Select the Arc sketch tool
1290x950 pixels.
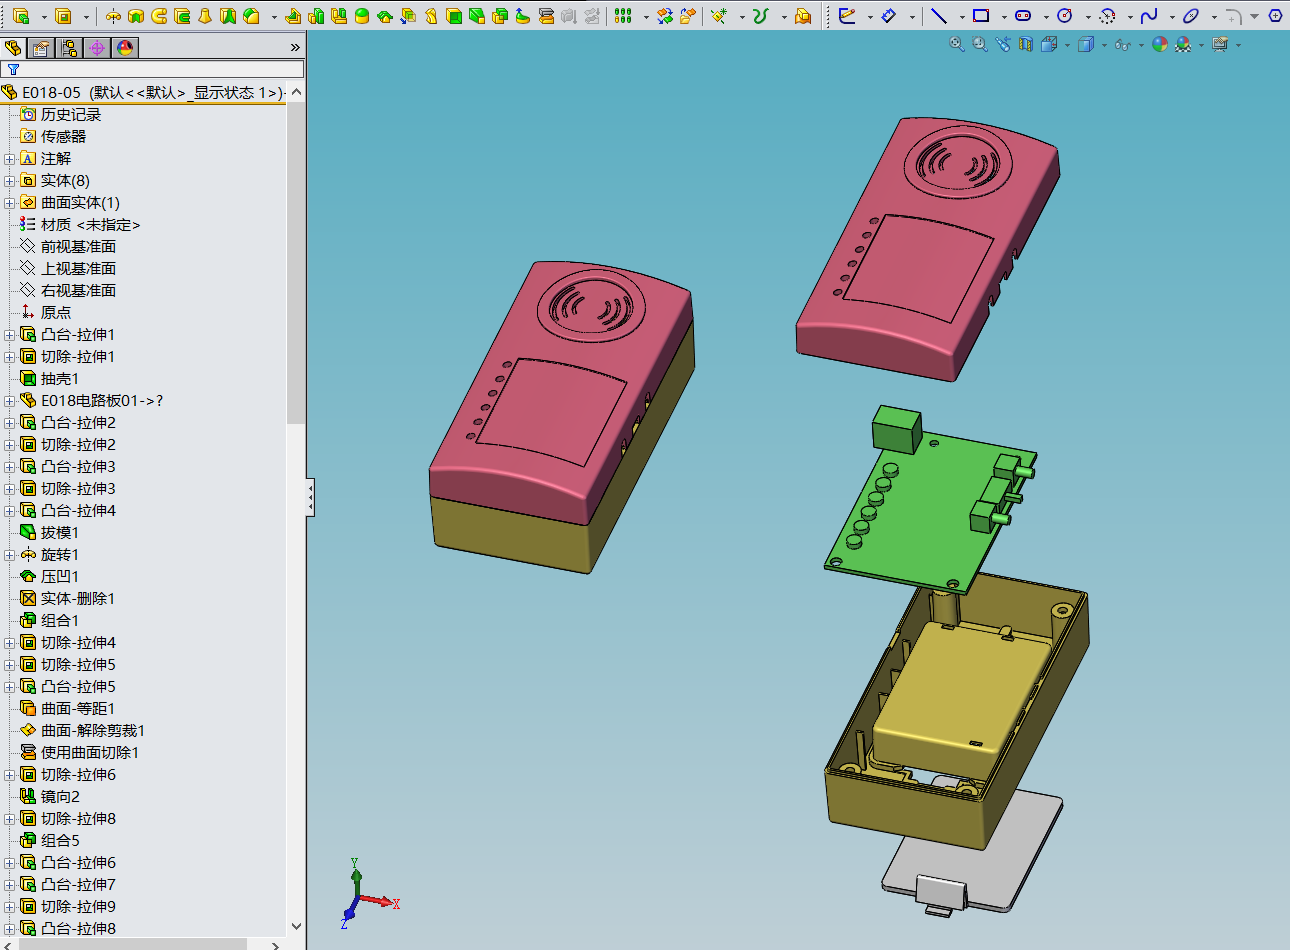[1107, 16]
